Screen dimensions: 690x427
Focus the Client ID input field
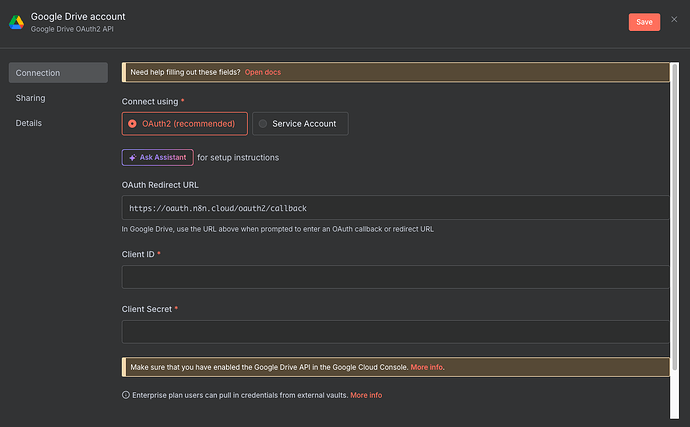click(x=394, y=277)
